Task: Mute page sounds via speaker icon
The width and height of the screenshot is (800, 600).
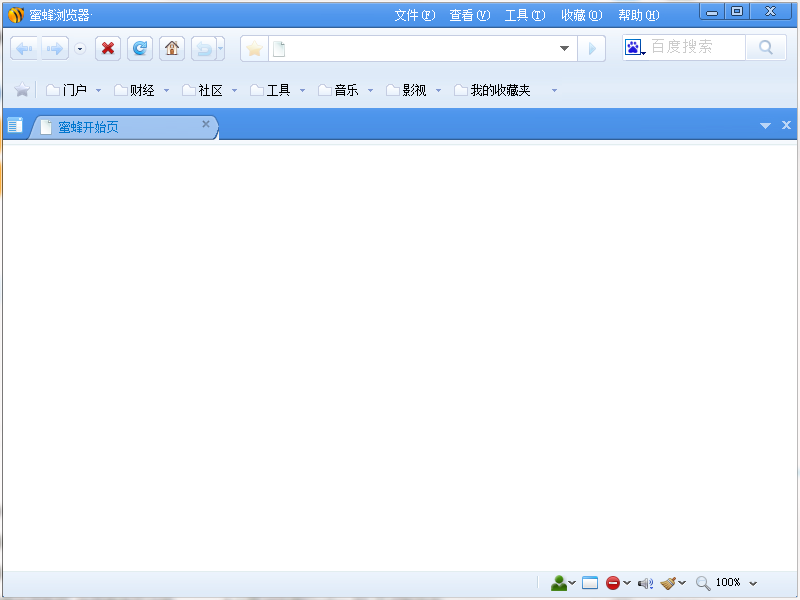Action: pos(643,583)
